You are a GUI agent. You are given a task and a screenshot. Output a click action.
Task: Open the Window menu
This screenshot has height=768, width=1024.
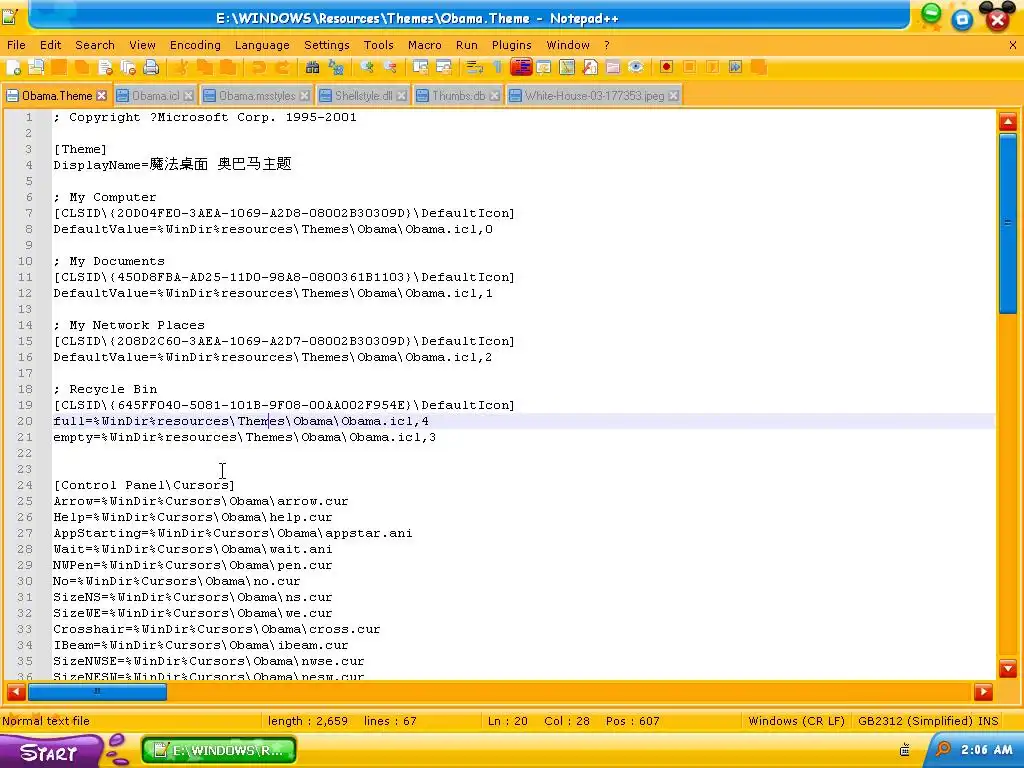[x=568, y=45]
